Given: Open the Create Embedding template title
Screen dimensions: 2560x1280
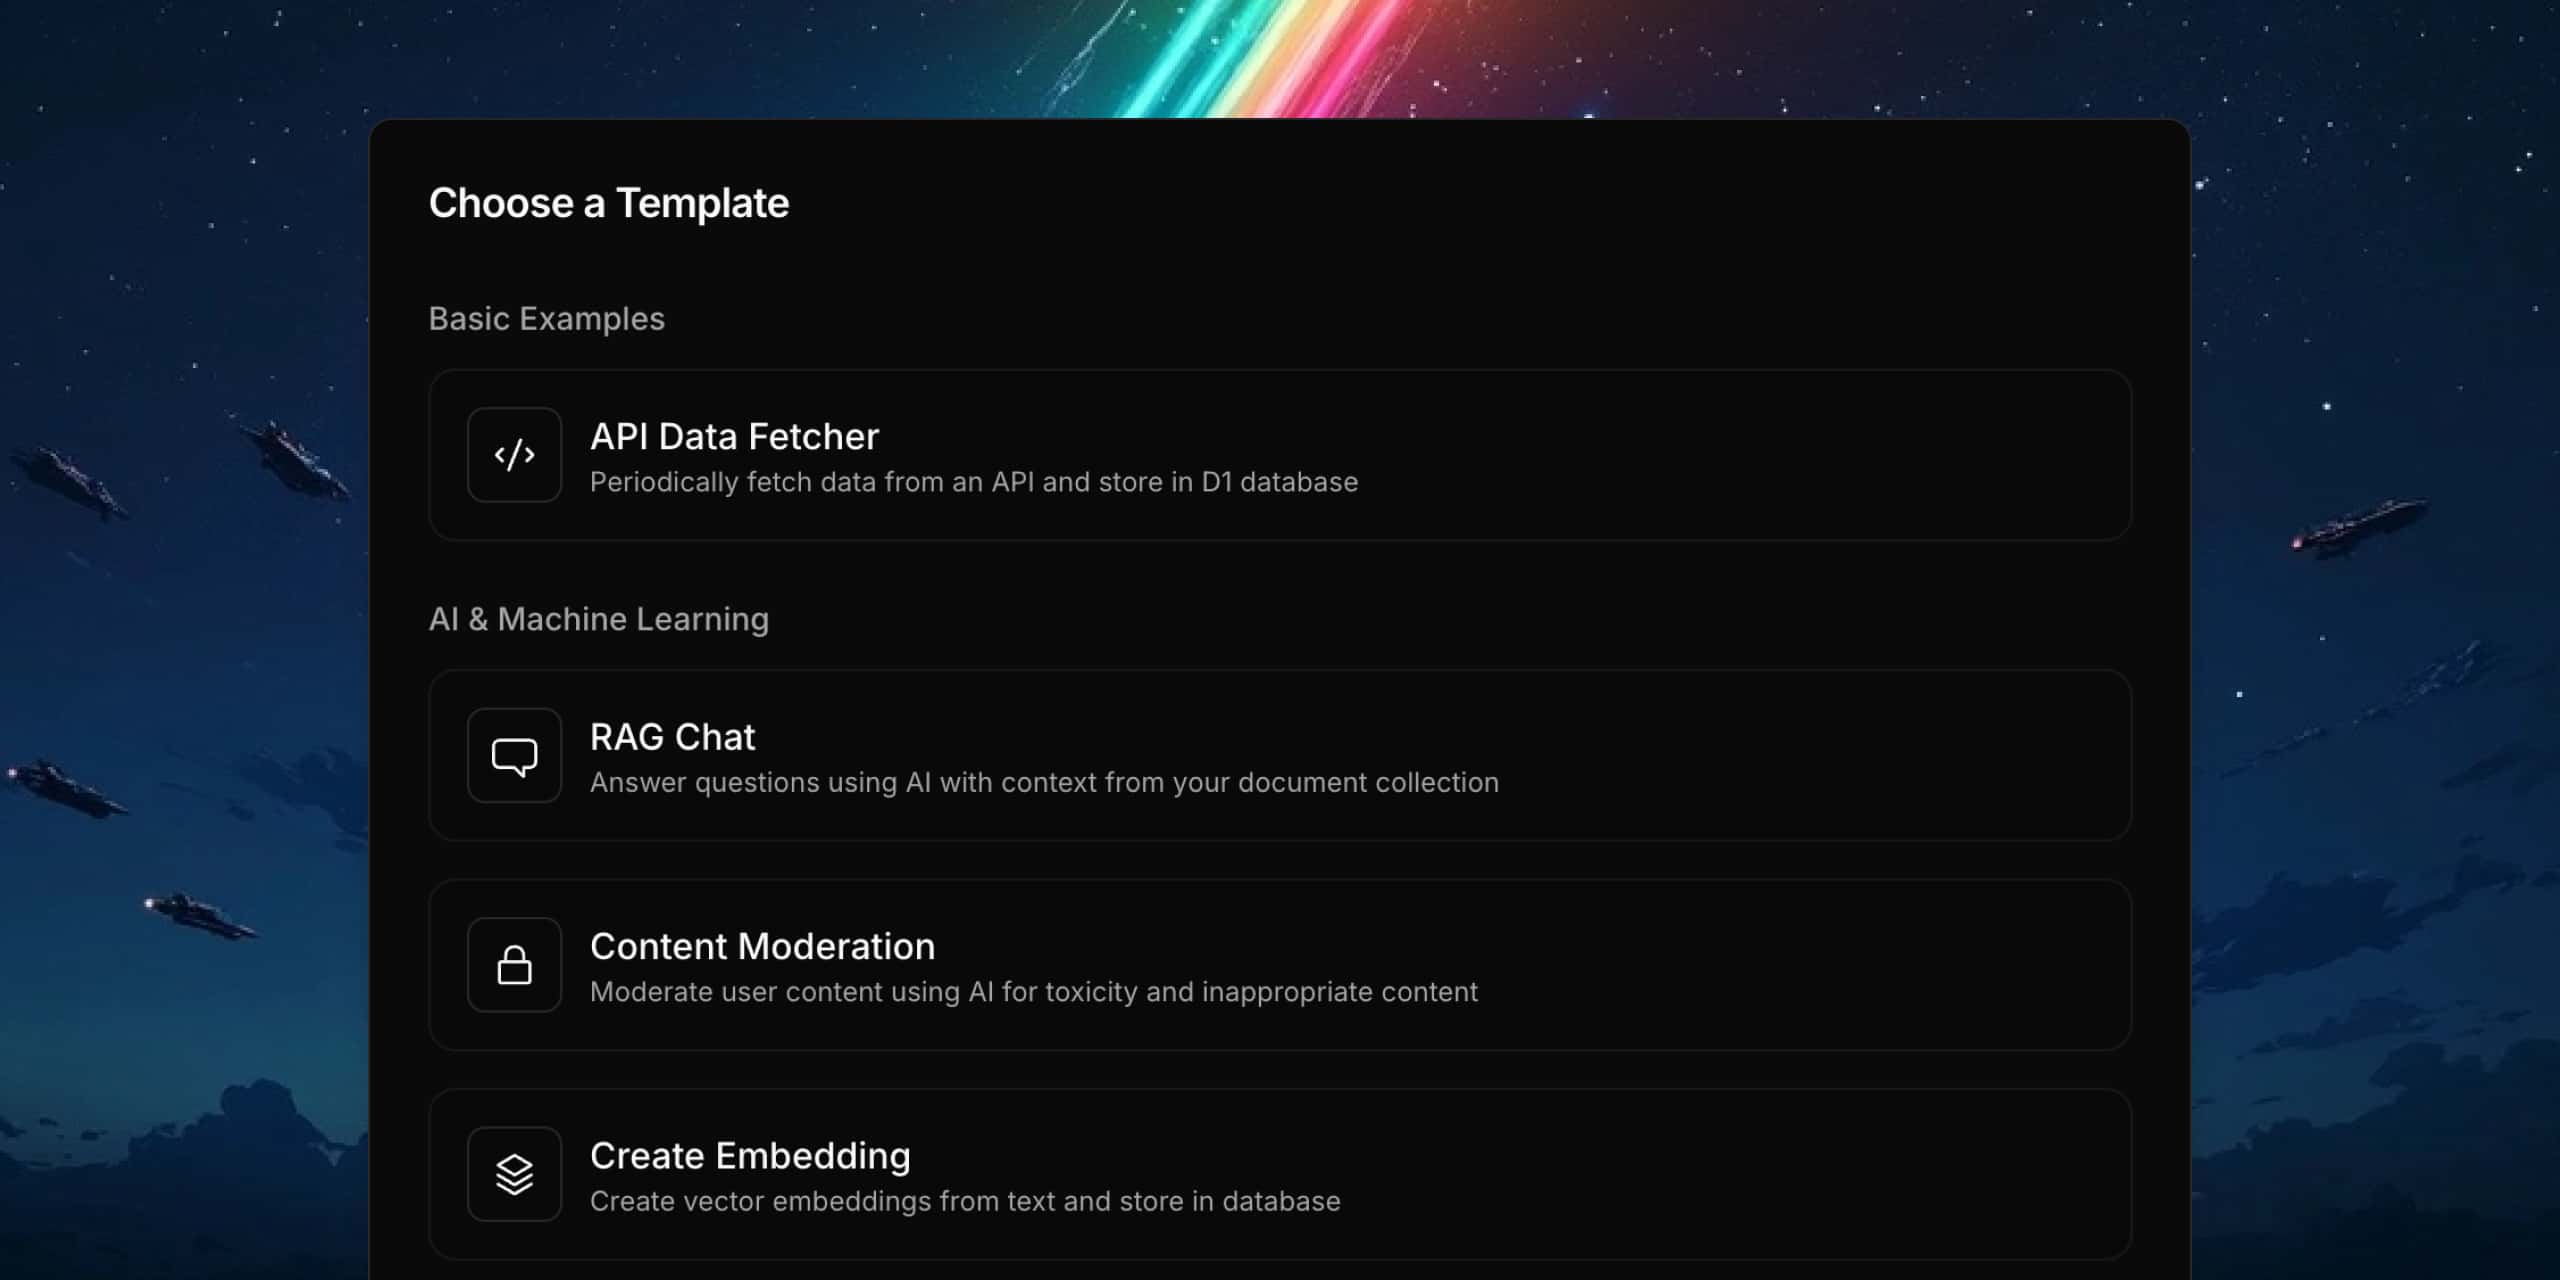Looking at the screenshot, I should 750,1156.
